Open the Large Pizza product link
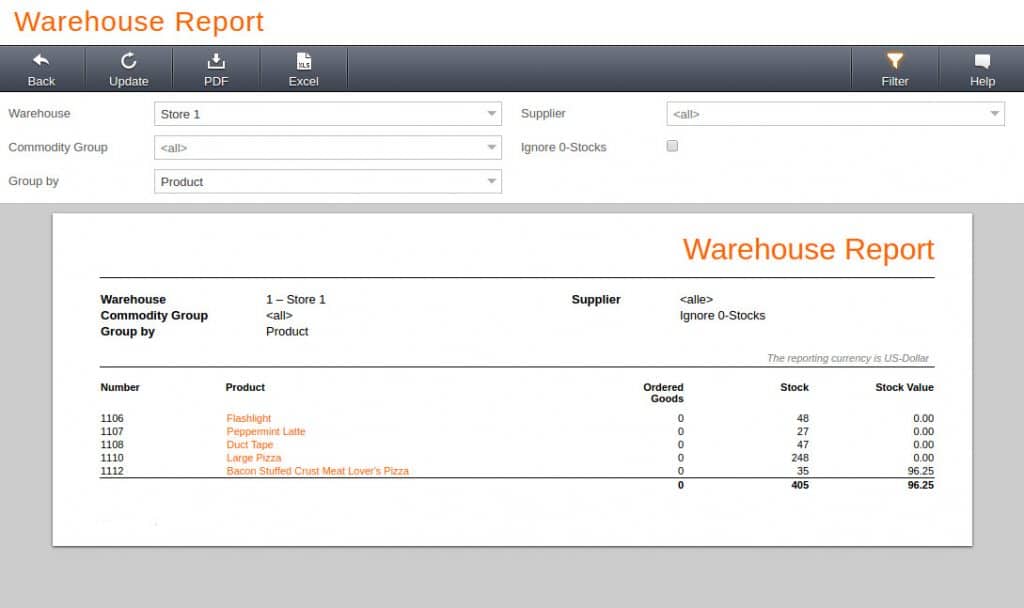Screen dimensions: 1024x608 255,458
